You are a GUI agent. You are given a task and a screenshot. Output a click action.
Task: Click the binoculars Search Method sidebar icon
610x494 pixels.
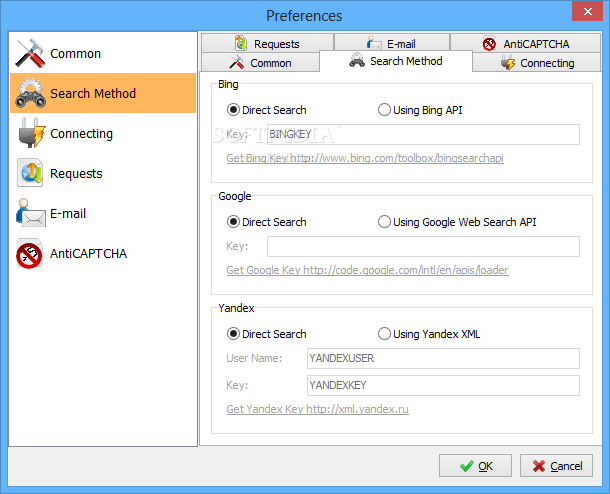[x=30, y=93]
